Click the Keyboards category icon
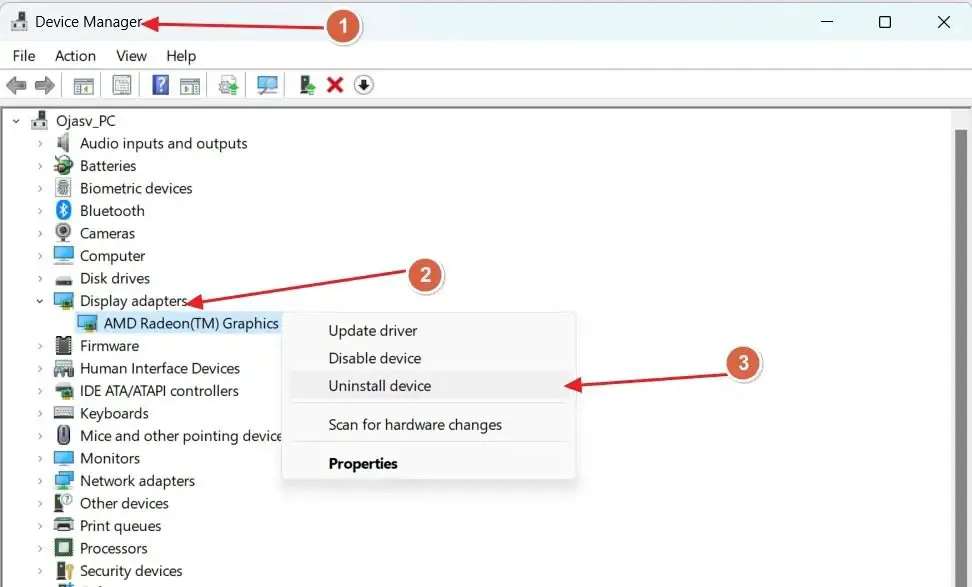Screen dimensions: 972x587 [x=63, y=413]
